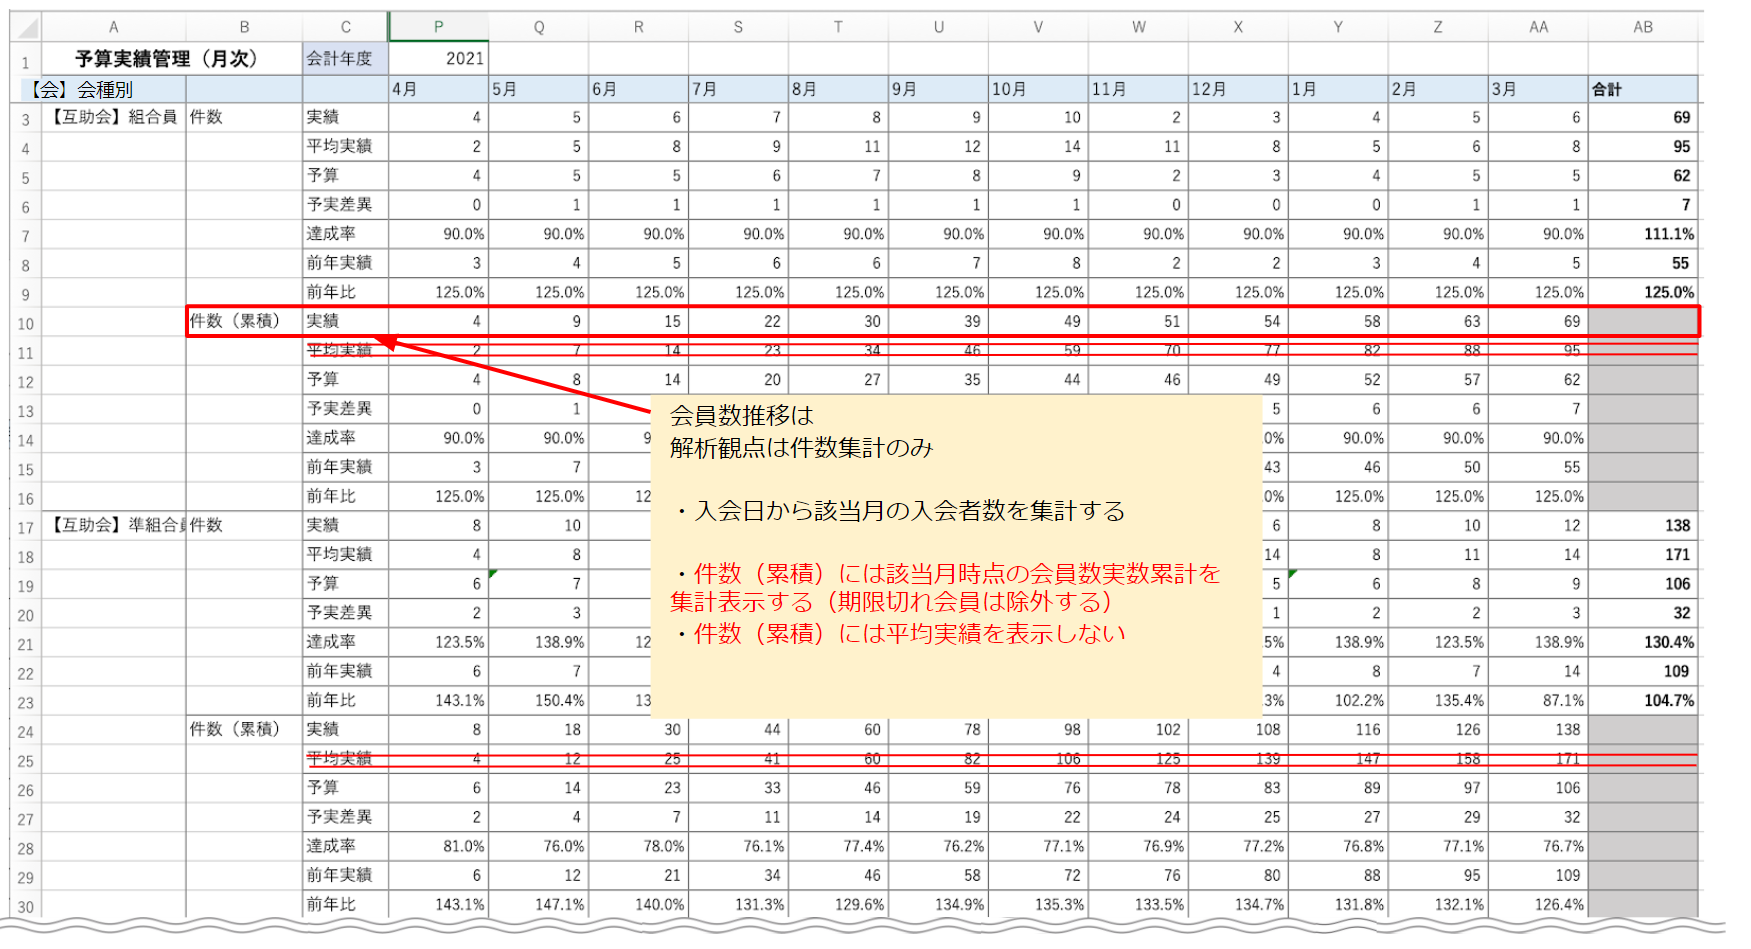Click the 合計 header cell

tap(1642, 89)
